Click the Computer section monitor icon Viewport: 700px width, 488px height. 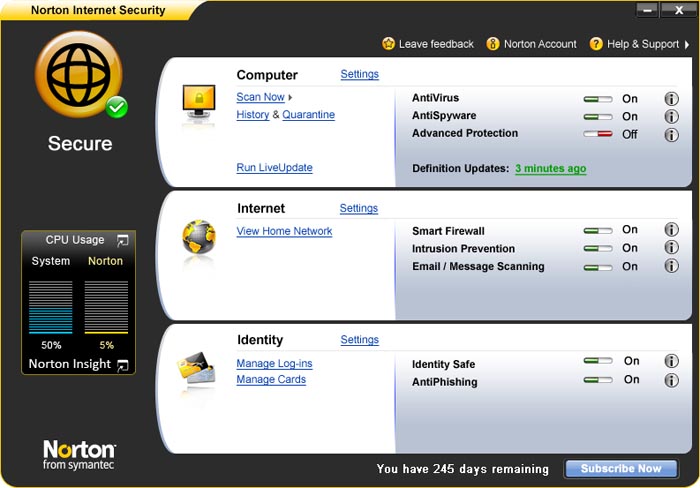[198, 102]
